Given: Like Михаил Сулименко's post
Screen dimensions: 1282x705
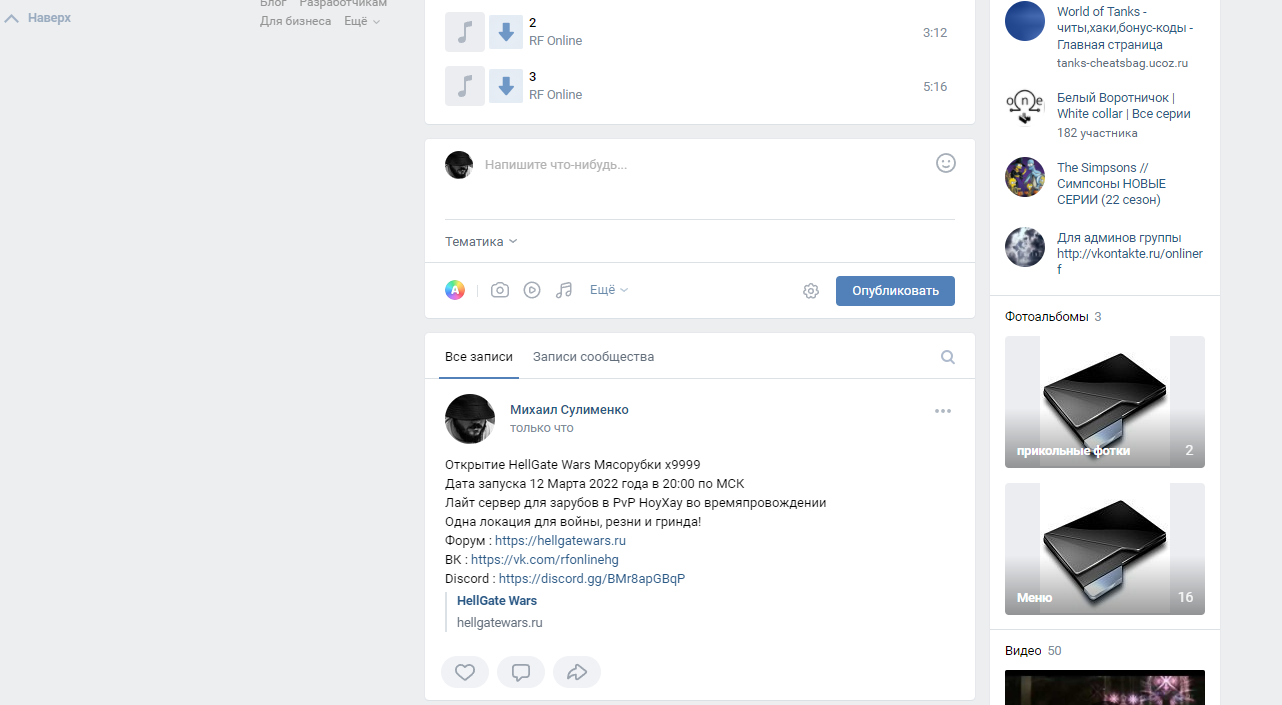Looking at the screenshot, I should click(465, 672).
